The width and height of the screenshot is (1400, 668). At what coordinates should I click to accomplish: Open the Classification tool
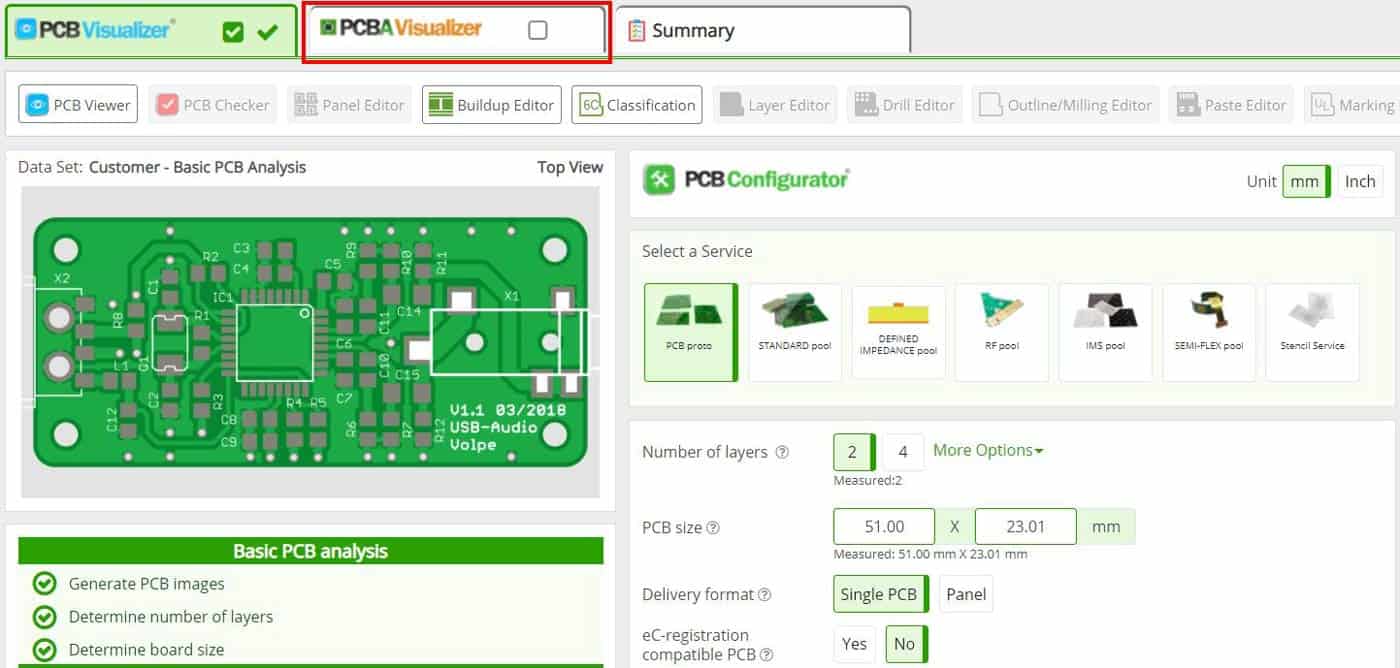[637, 105]
